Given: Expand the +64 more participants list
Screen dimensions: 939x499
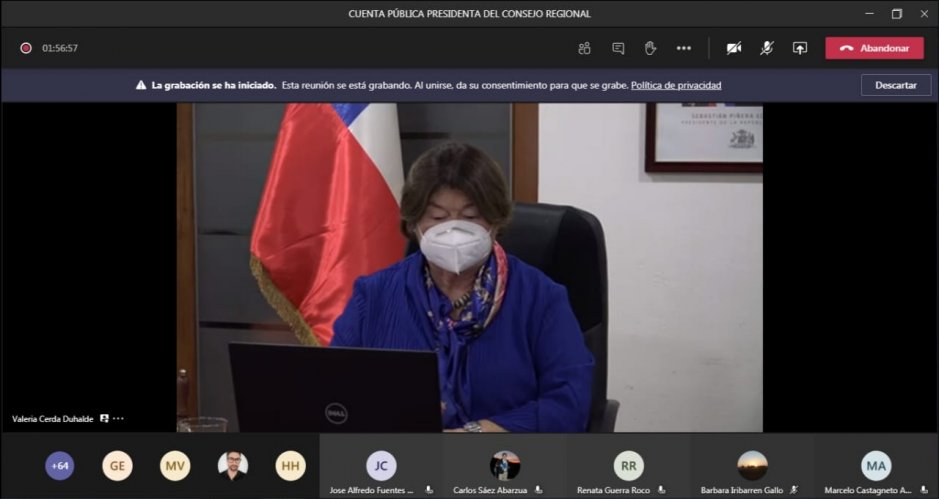Looking at the screenshot, I should tap(60, 466).
